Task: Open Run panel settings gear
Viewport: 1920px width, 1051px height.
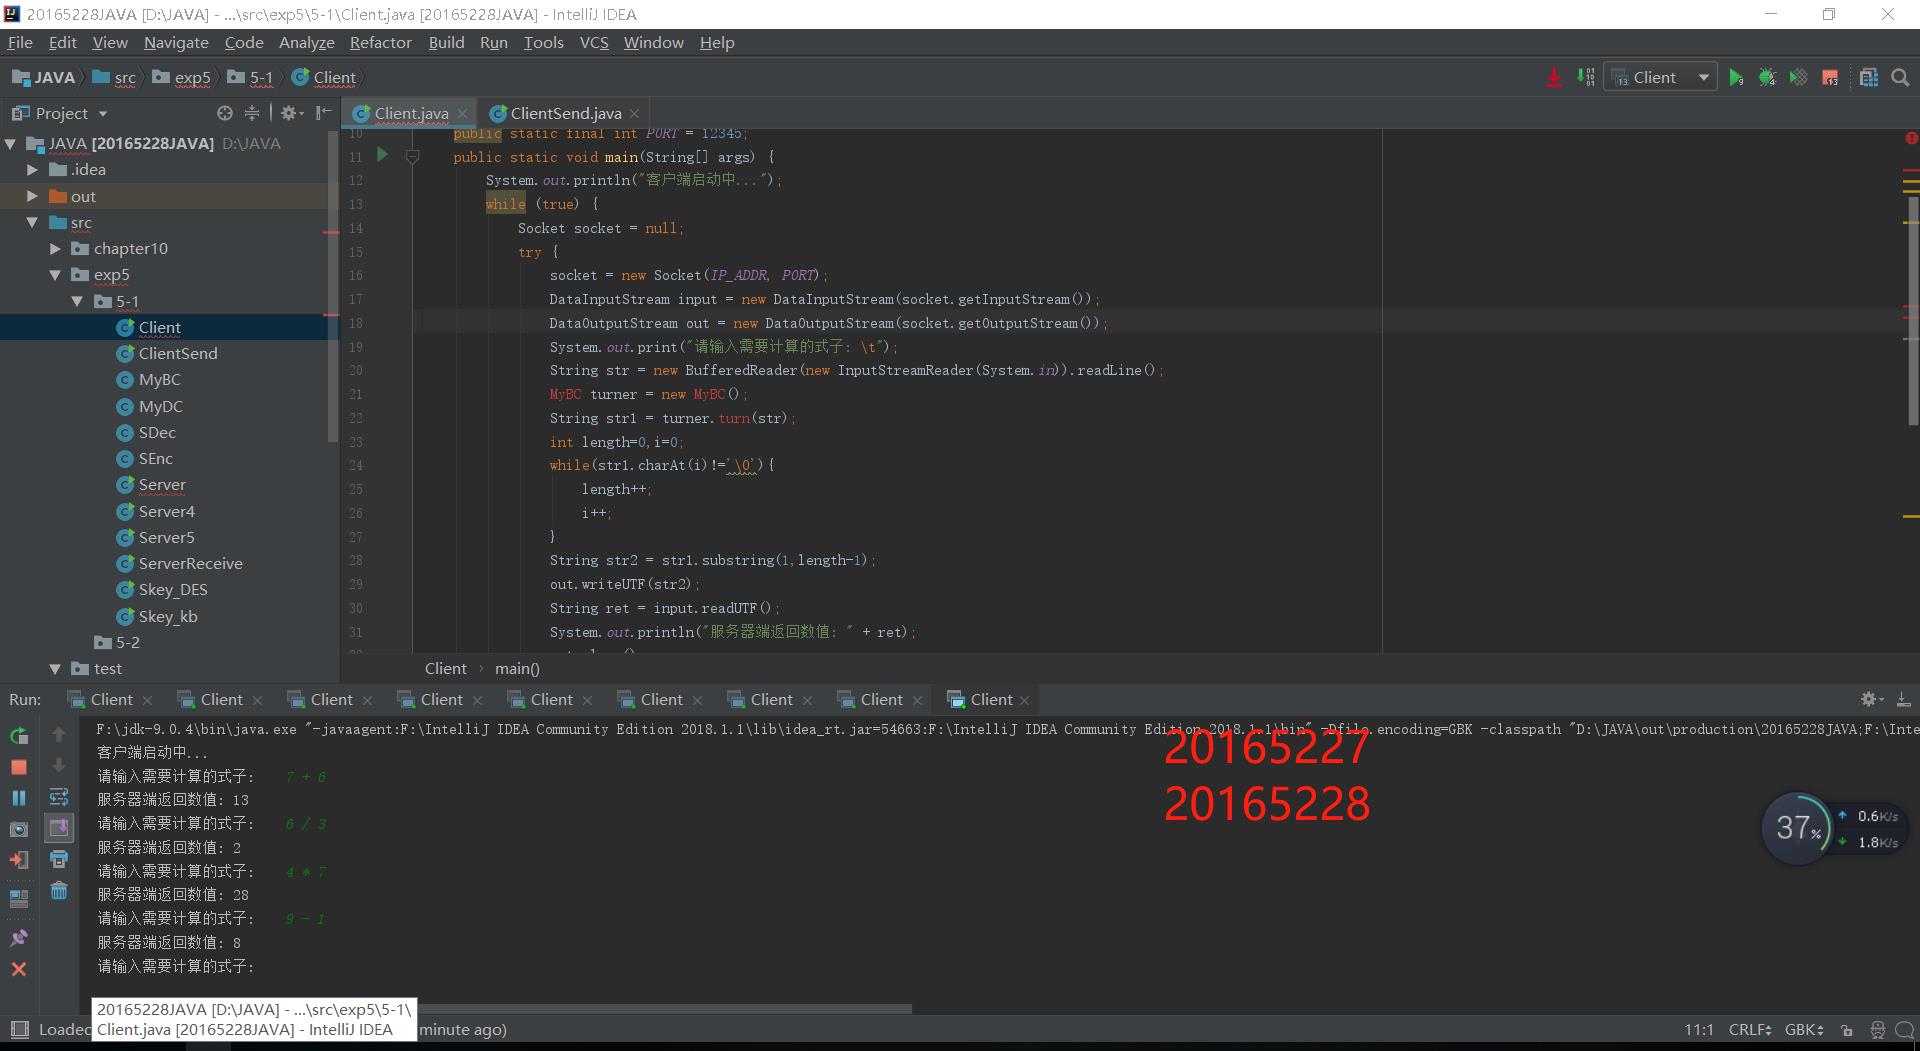Action: pos(1871,699)
